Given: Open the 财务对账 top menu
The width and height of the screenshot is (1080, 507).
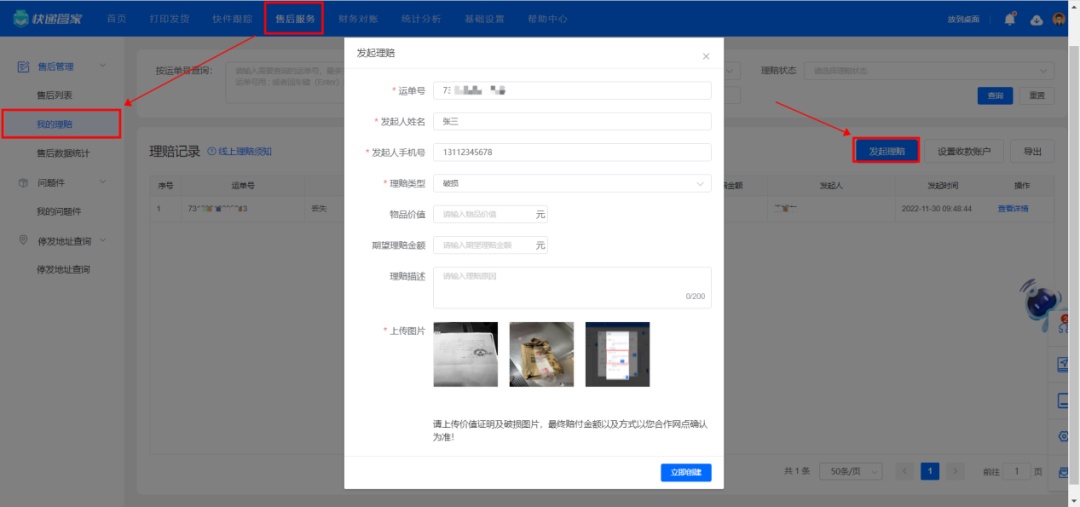Looking at the screenshot, I should point(359,19).
